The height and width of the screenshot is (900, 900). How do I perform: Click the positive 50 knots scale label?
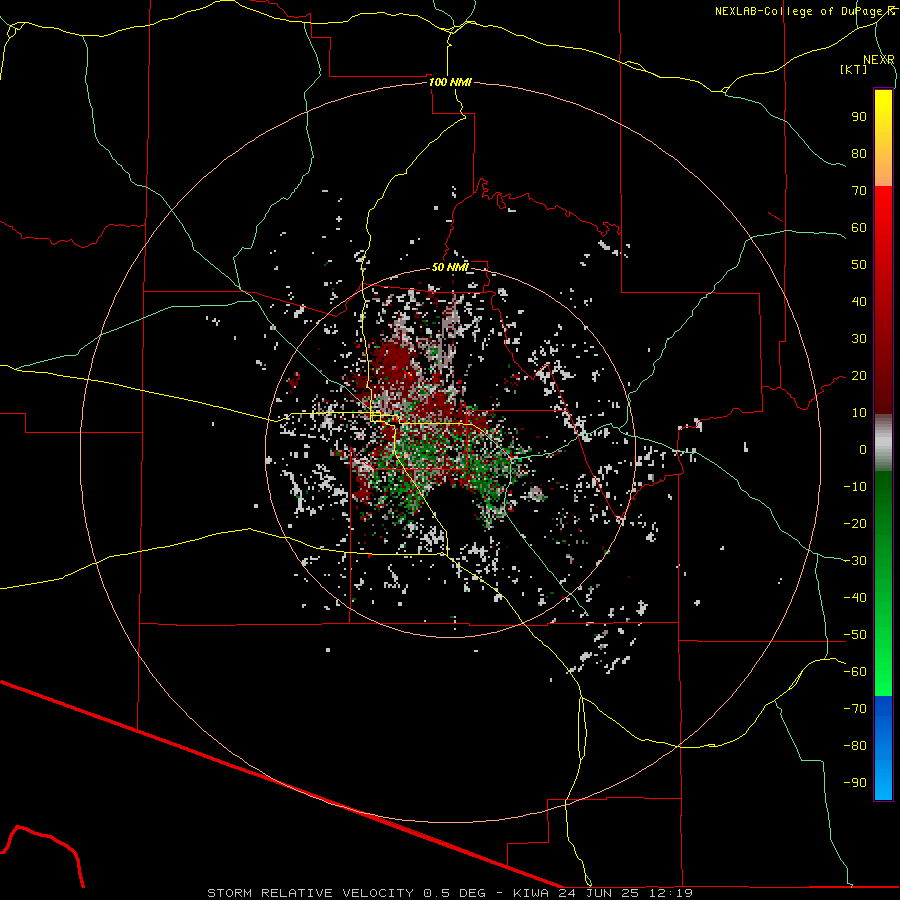(x=859, y=265)
